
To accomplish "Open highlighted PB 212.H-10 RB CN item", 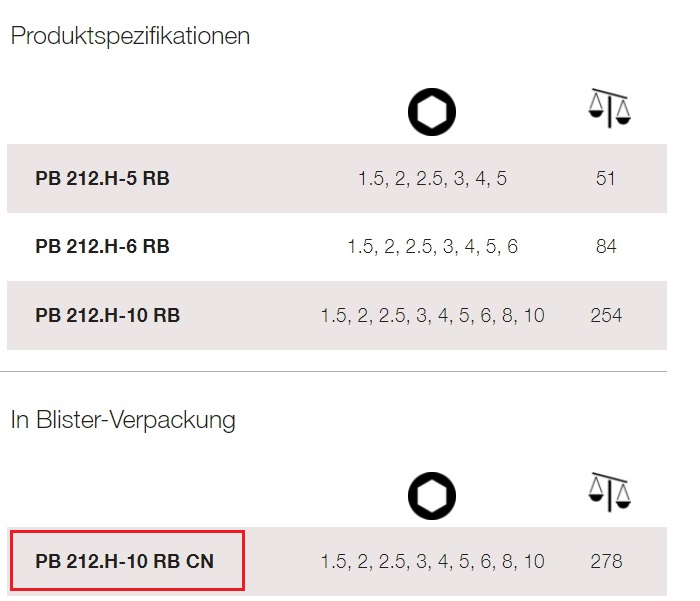I will click(125, 561).
